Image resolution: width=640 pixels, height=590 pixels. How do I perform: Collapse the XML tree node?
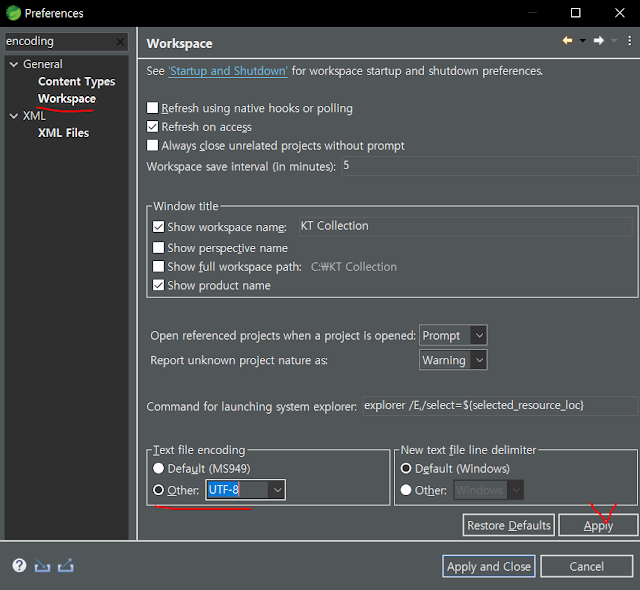pyautogui.click(x=14, y=116)
